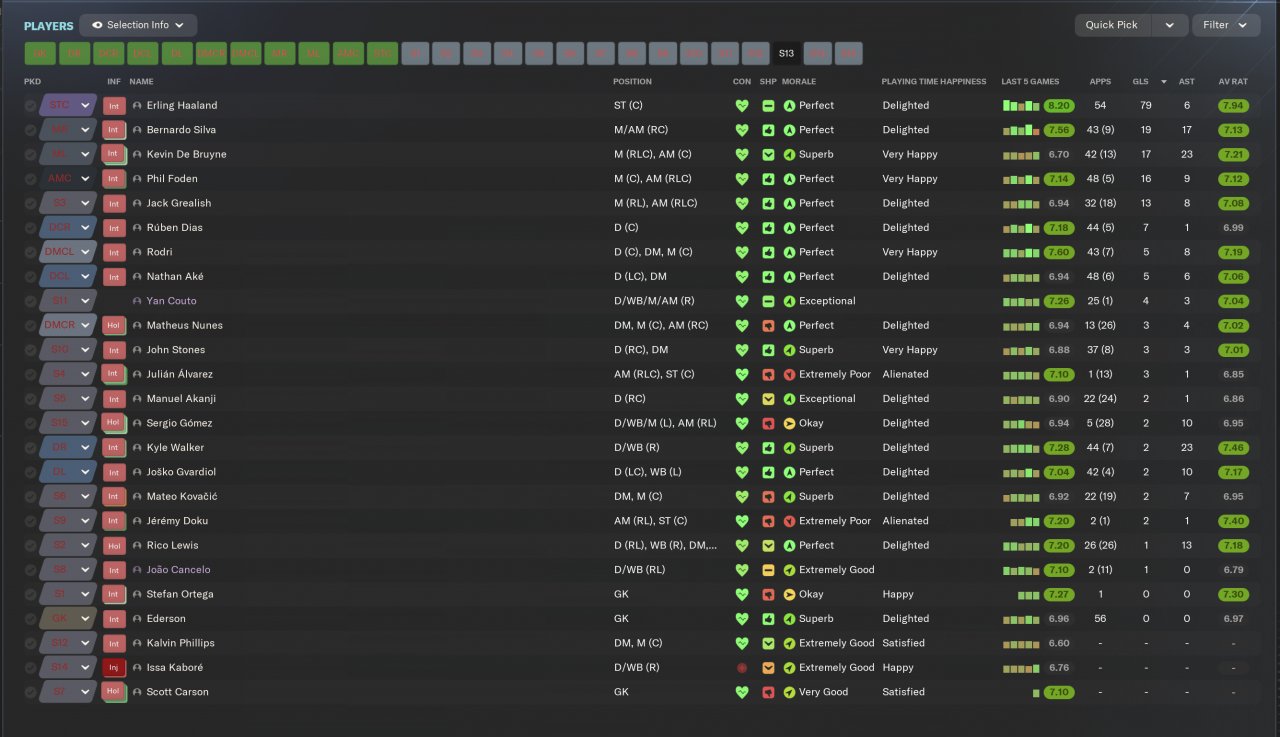Screen dimensions: 1280x737
Task: Open the GK position dropdown for Ederson
Action: [x=68, y=619]
